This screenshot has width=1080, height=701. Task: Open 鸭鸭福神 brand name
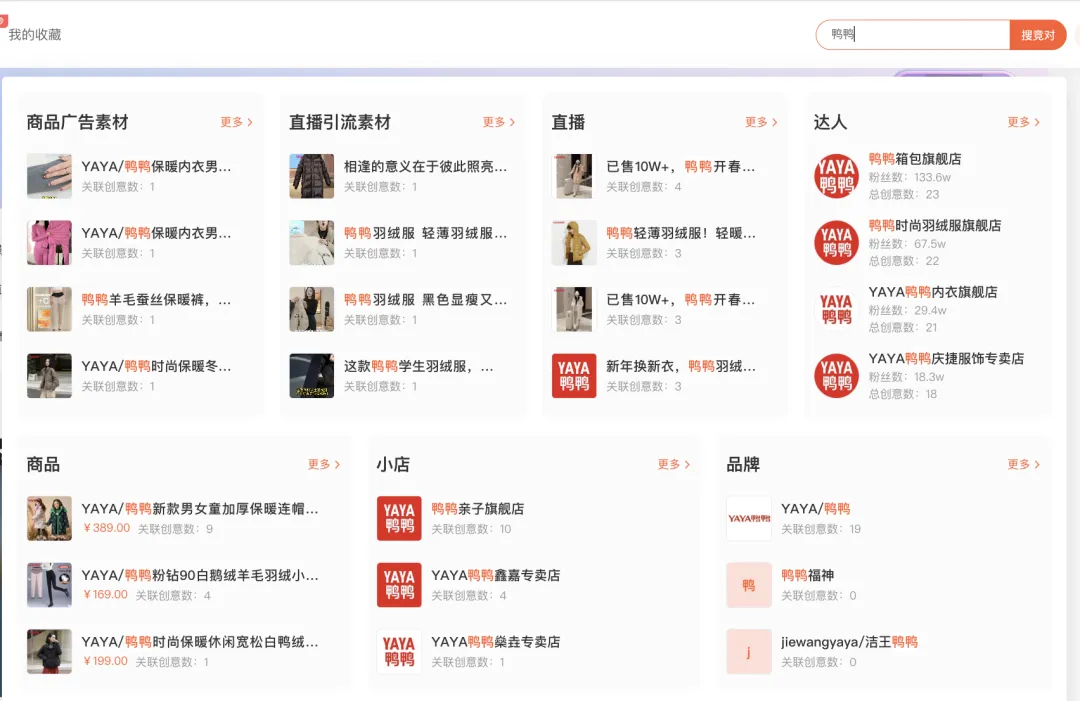(x=807, y=575)
